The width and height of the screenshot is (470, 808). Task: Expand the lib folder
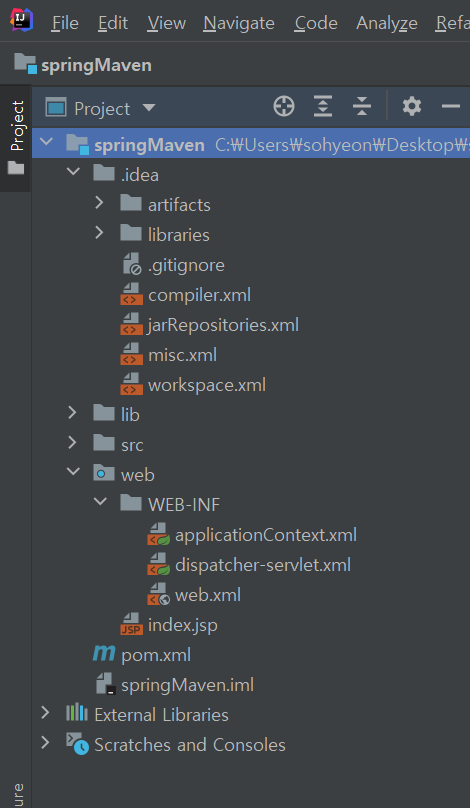coord(72,412)
